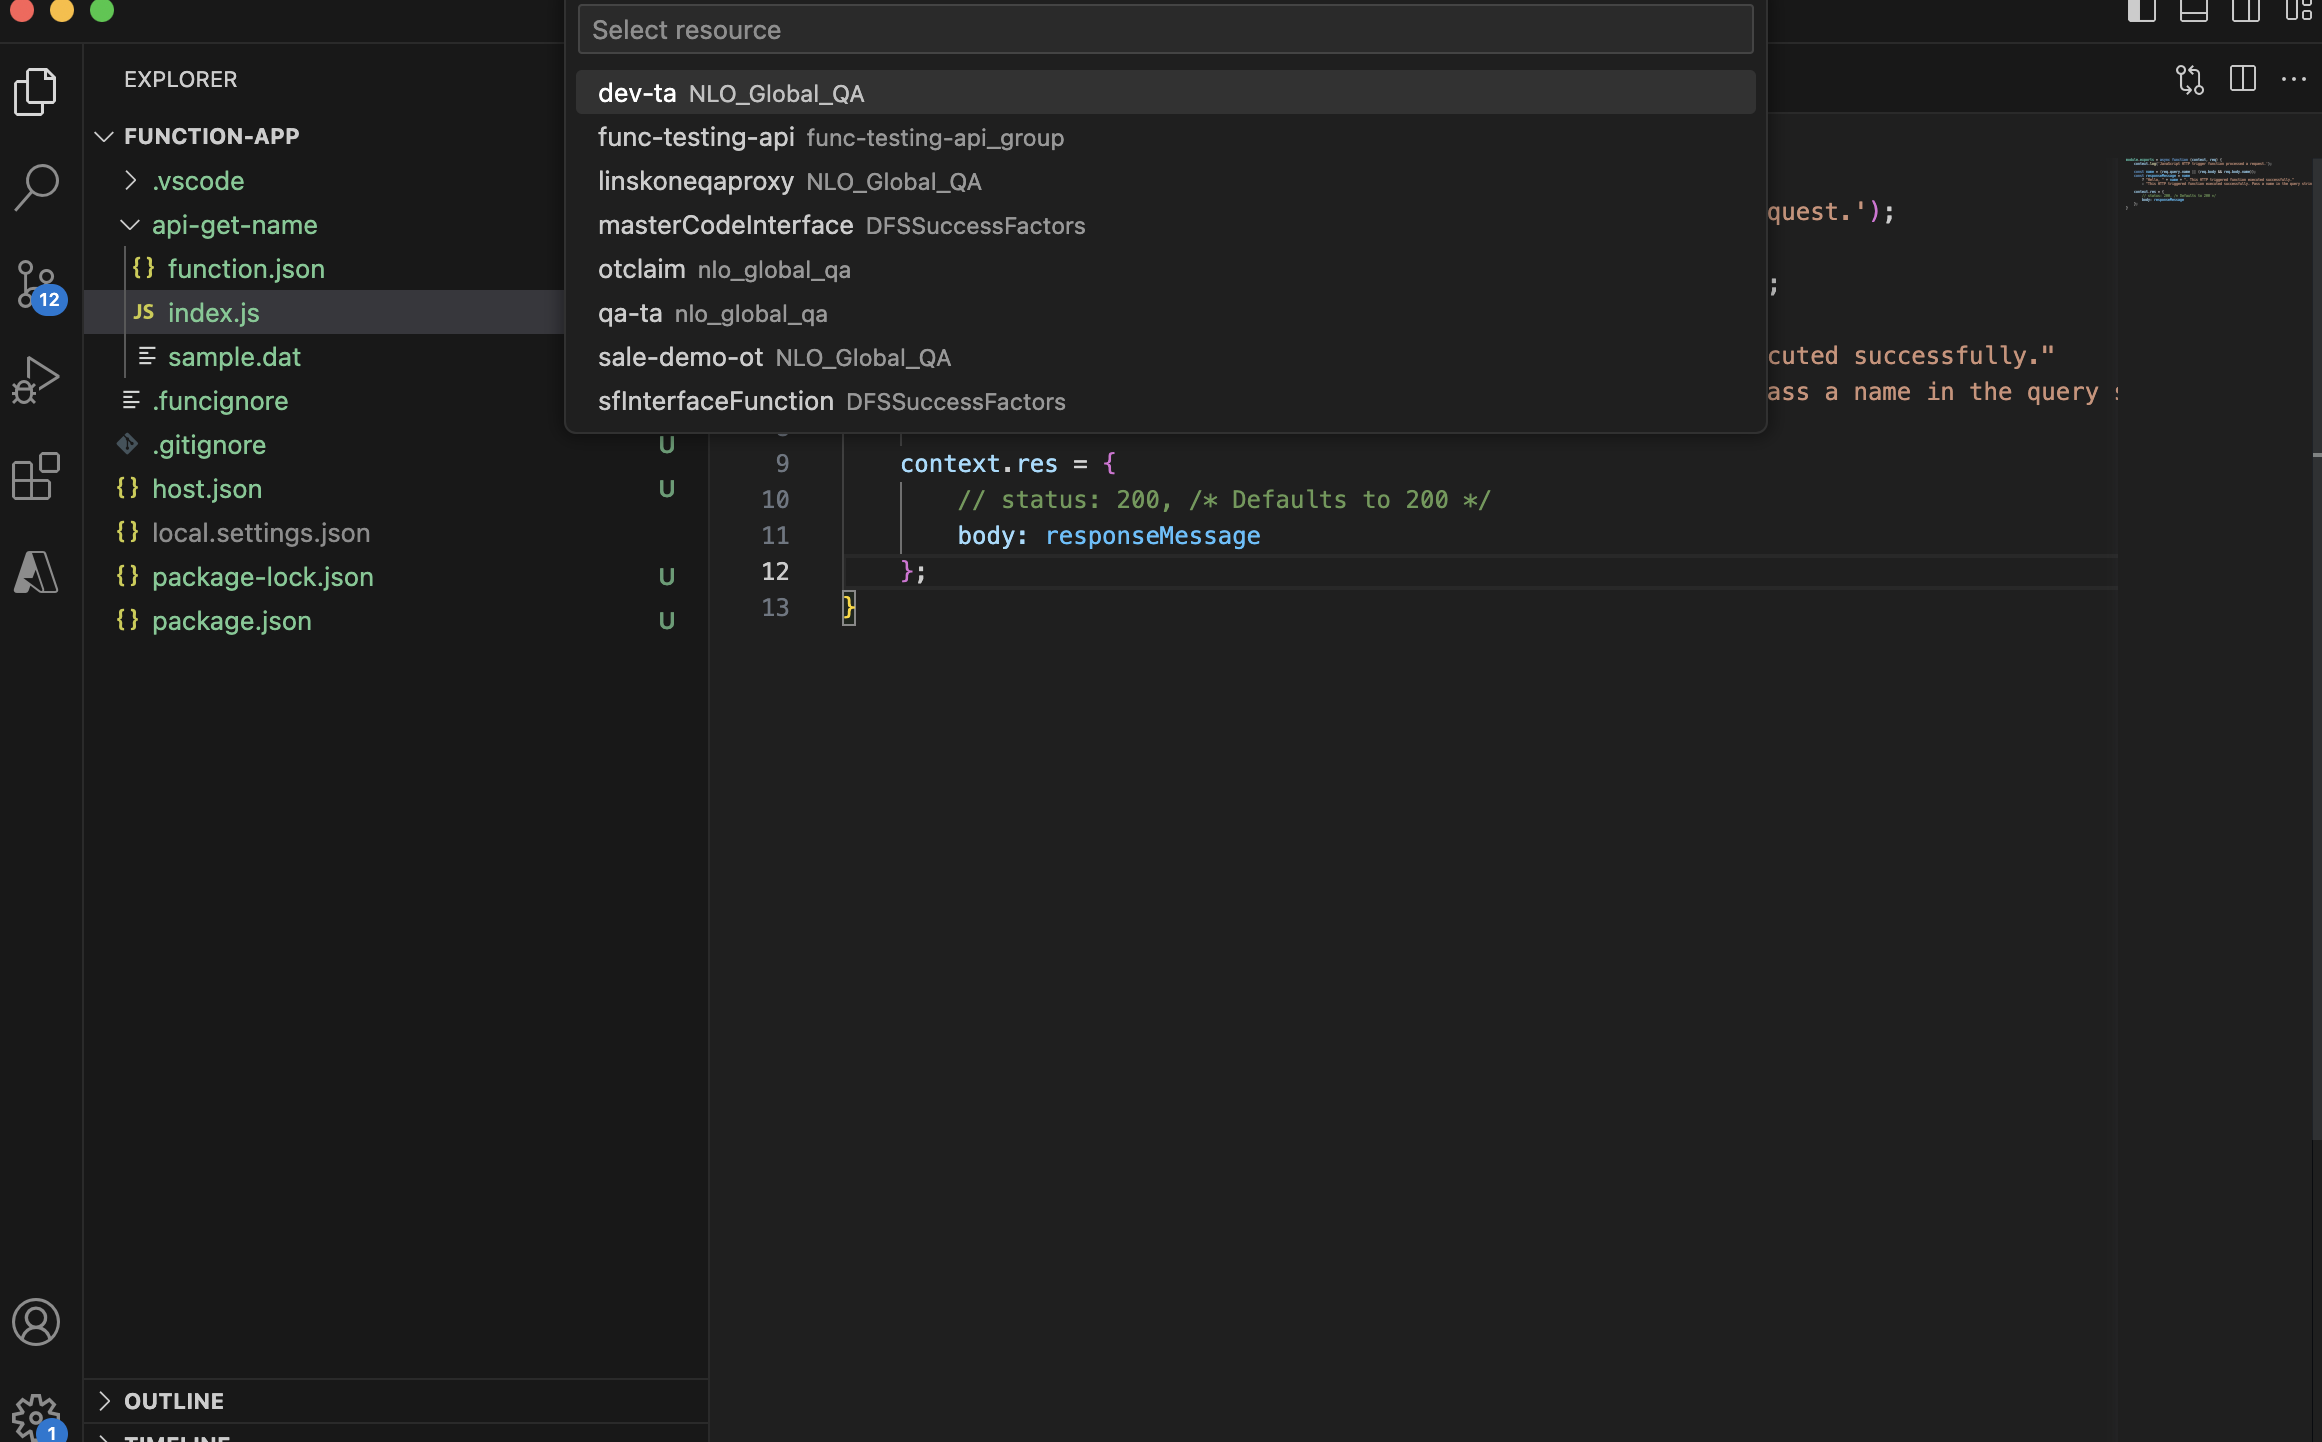
Task: Click the JS icon beside index.js
Action: pos(144,312)
